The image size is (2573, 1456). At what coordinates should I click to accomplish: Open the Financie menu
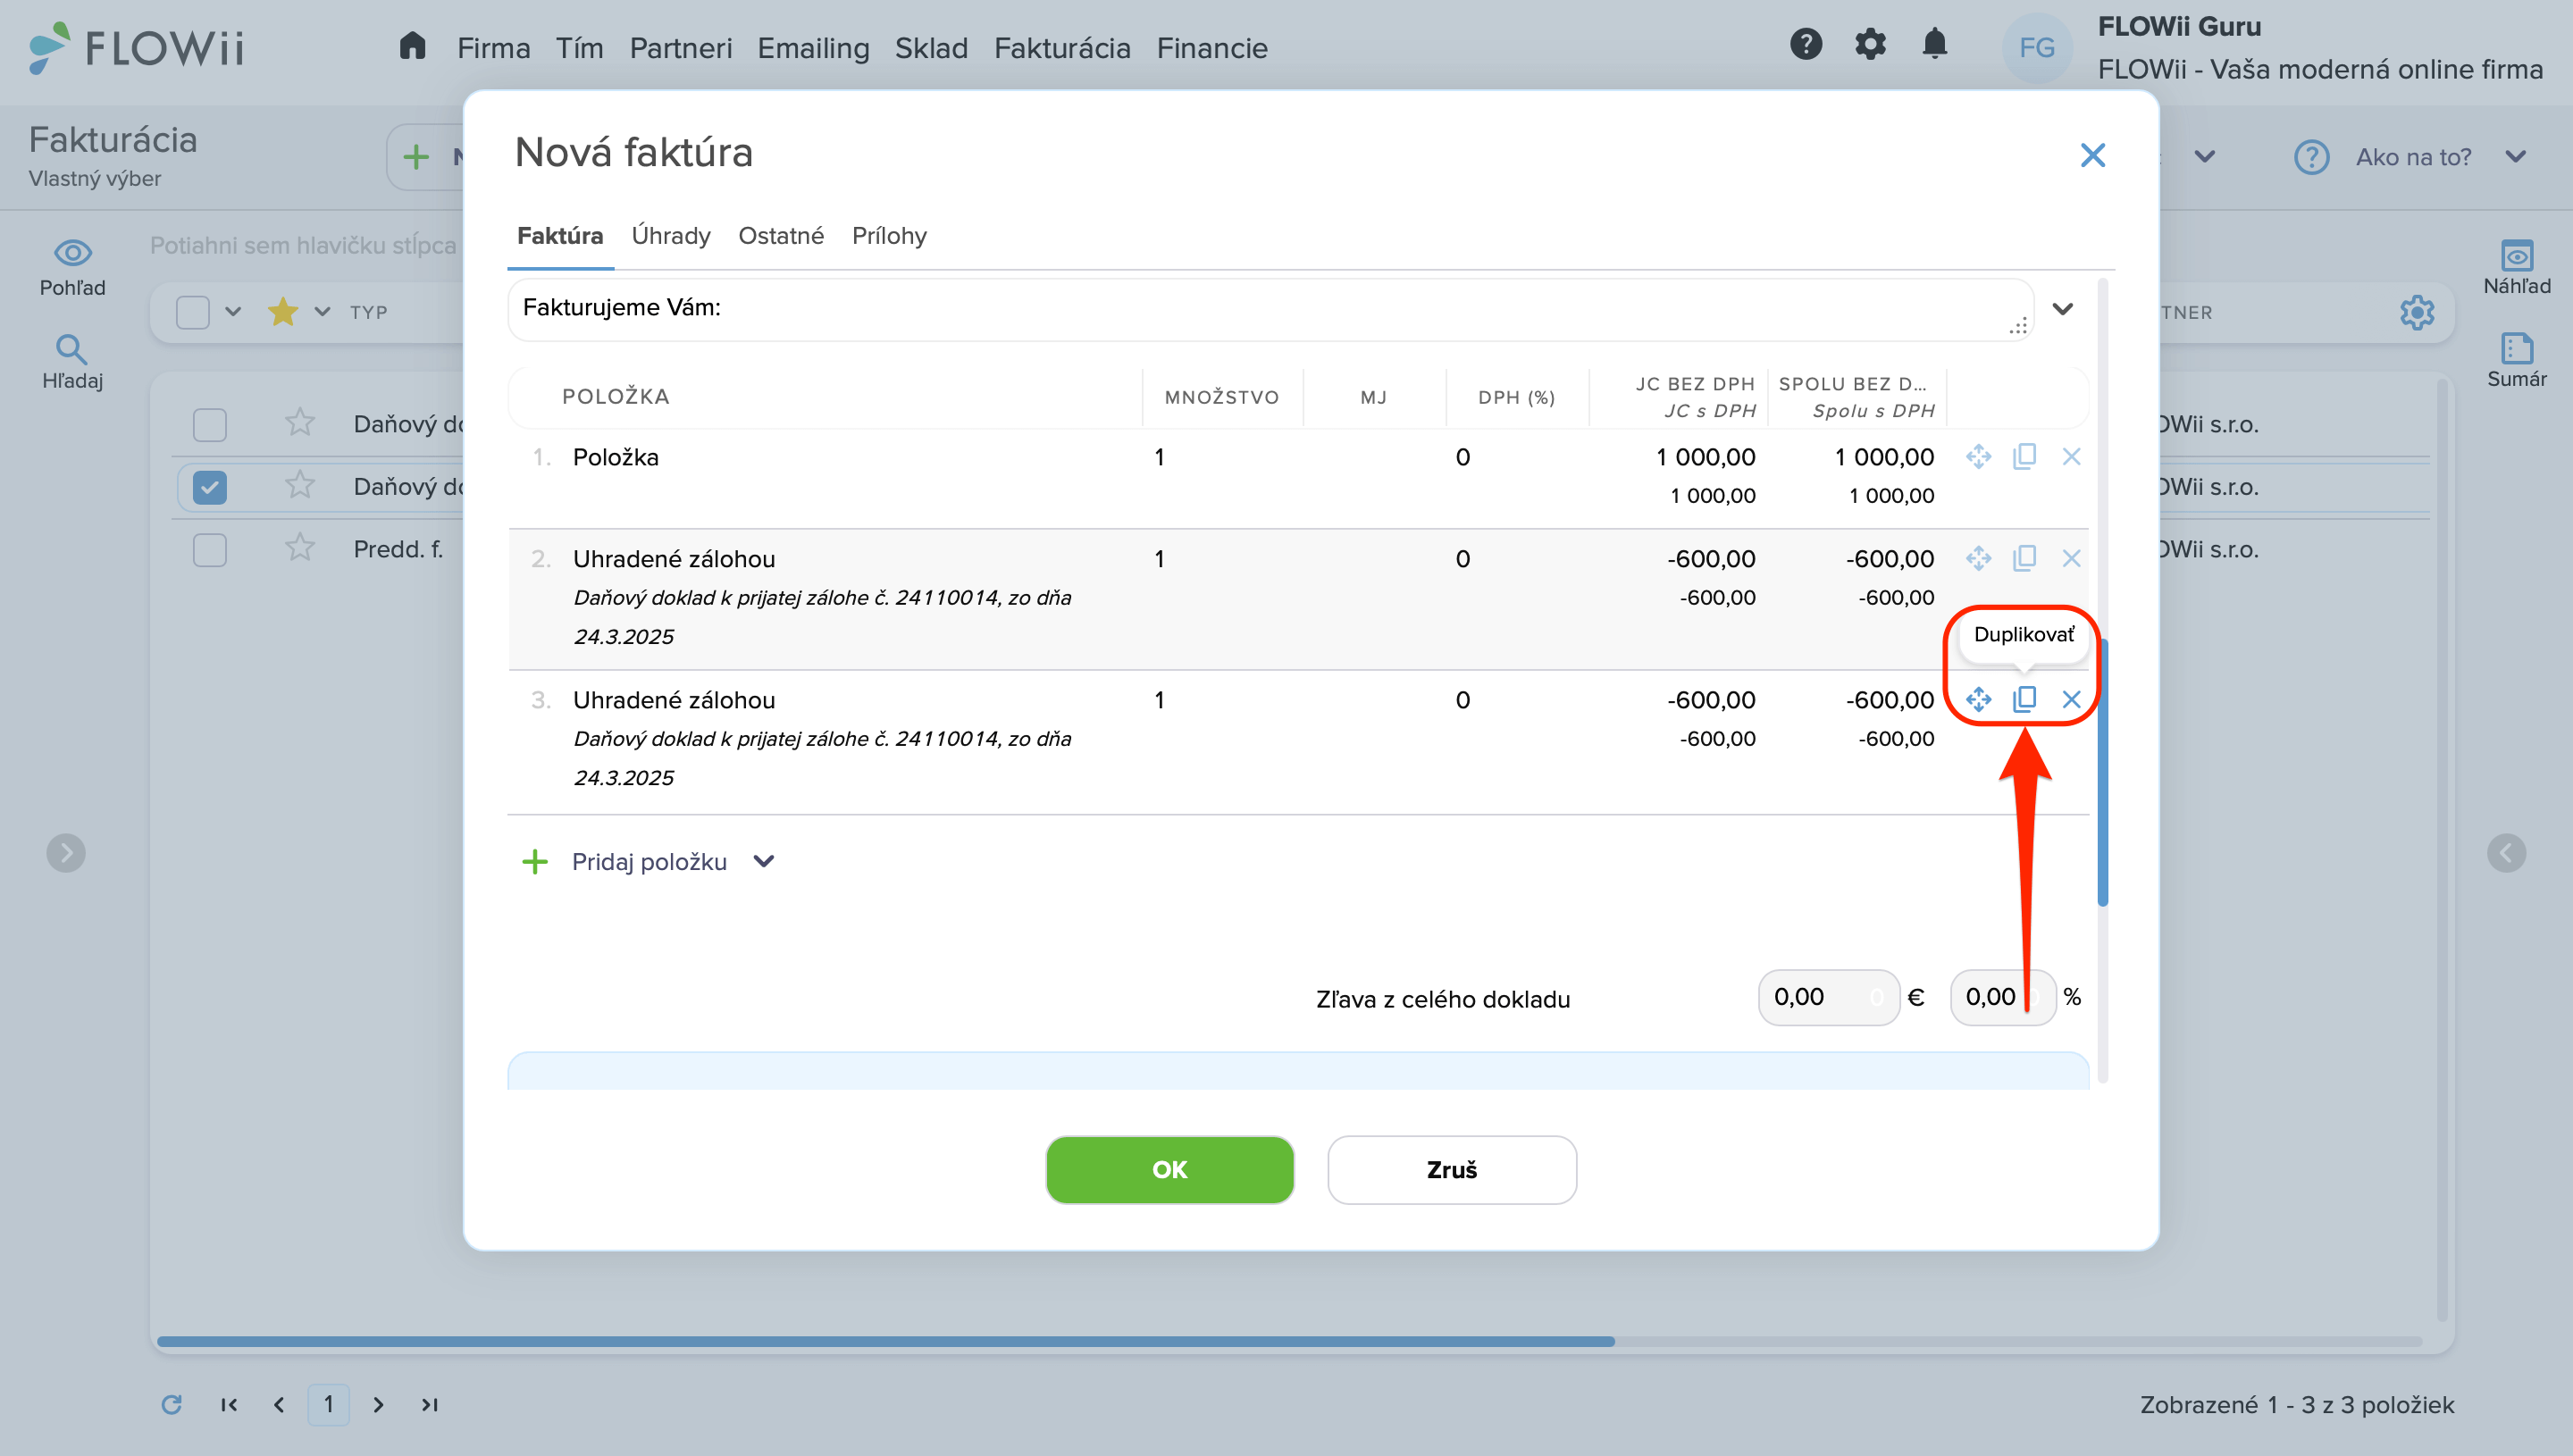point(1212,48)
